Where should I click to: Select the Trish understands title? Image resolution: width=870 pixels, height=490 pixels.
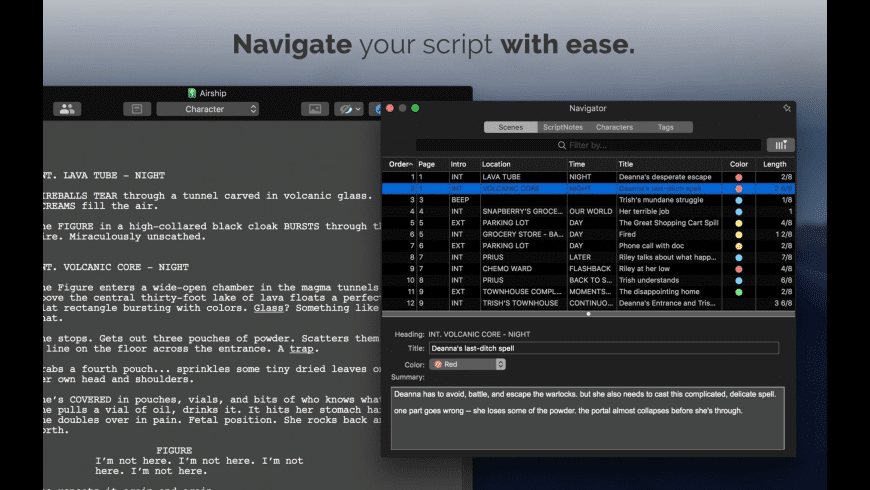[649, 280]
